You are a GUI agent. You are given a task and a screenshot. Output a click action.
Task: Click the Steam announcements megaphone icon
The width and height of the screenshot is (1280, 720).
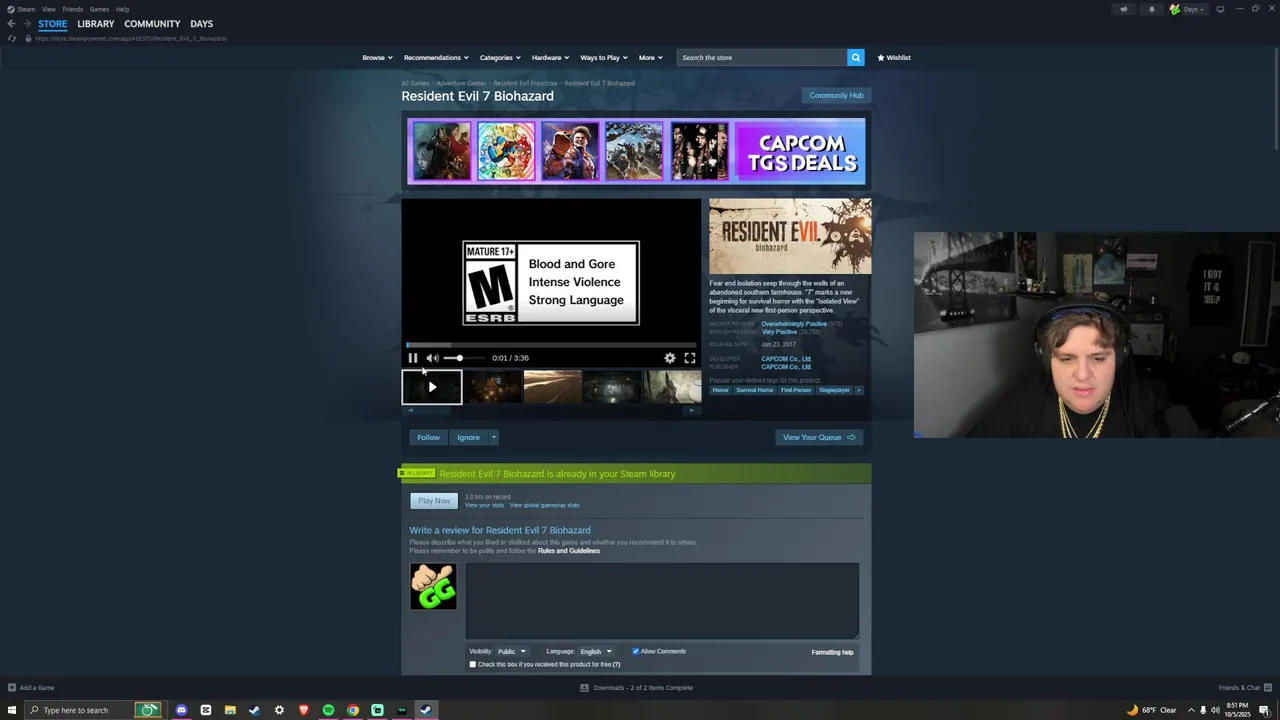point(1123,9)
